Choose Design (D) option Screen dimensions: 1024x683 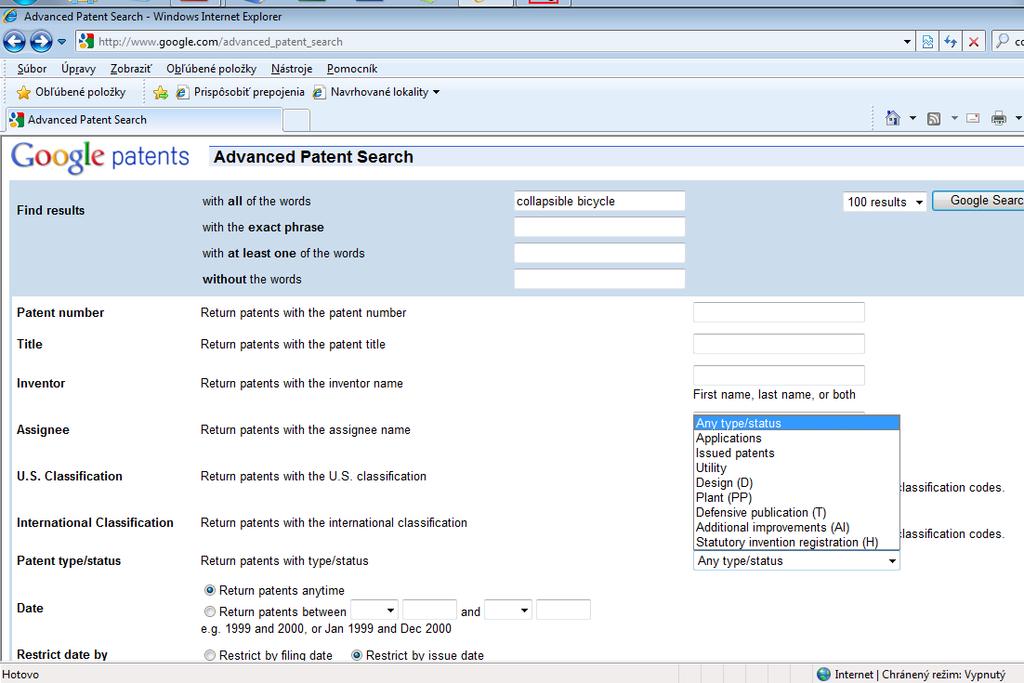pos(796,483)
